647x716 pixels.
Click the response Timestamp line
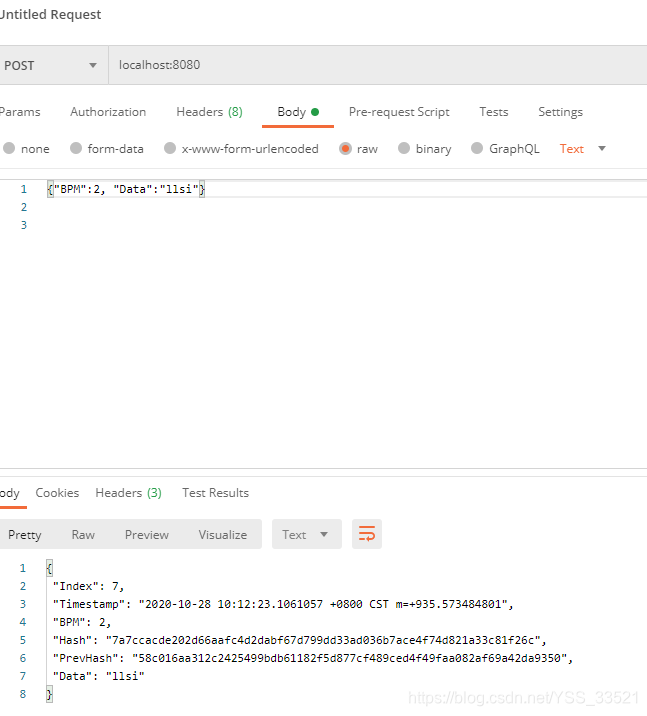tap(283, 604)
